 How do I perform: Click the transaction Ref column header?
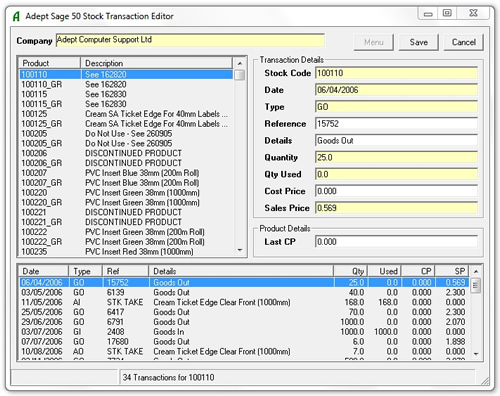pos(126,271)
